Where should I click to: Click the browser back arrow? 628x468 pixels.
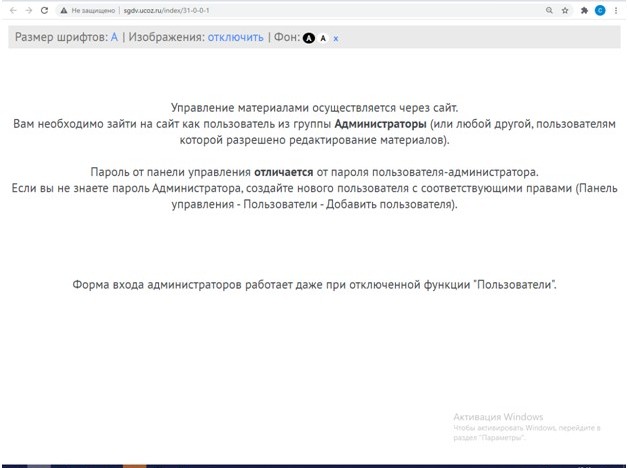[x=11, y=10]
